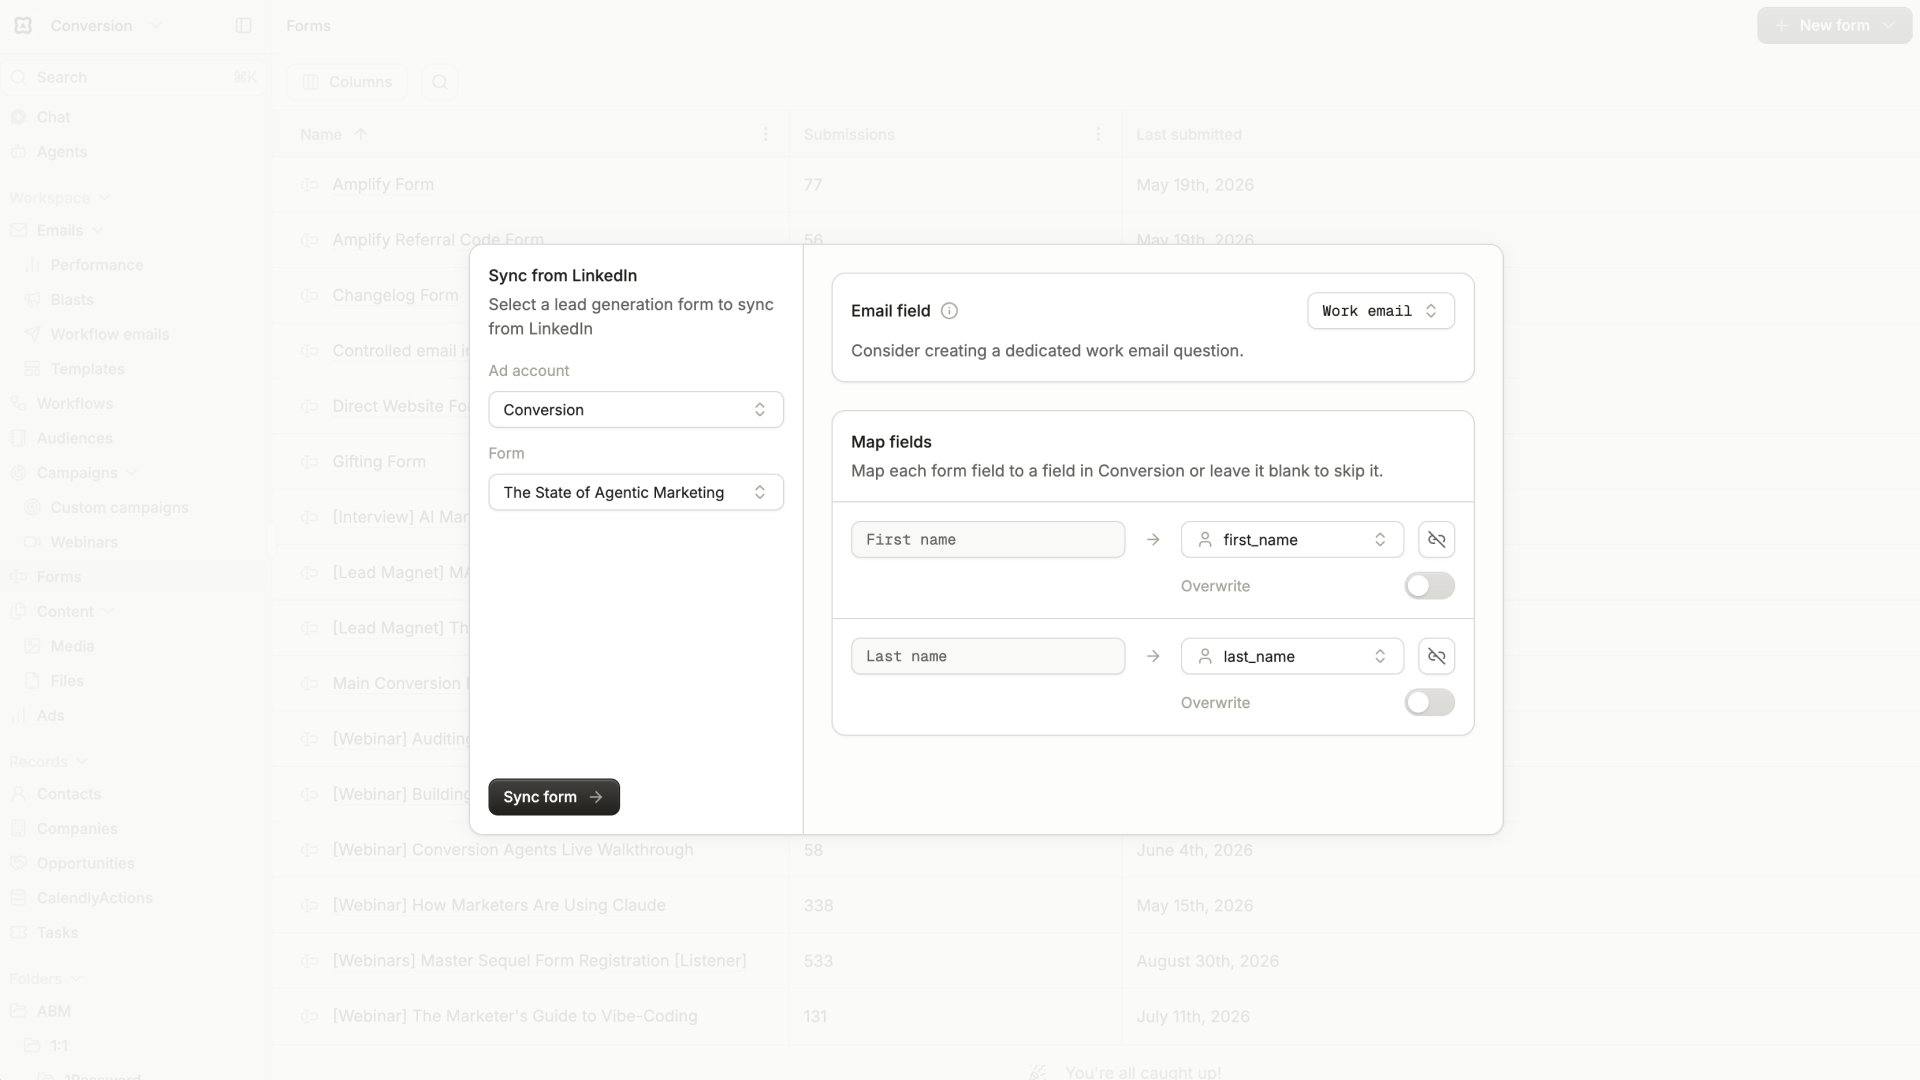Open [Webinar] Conversion Agents Live Walkthrough form

tap(513, 850)
